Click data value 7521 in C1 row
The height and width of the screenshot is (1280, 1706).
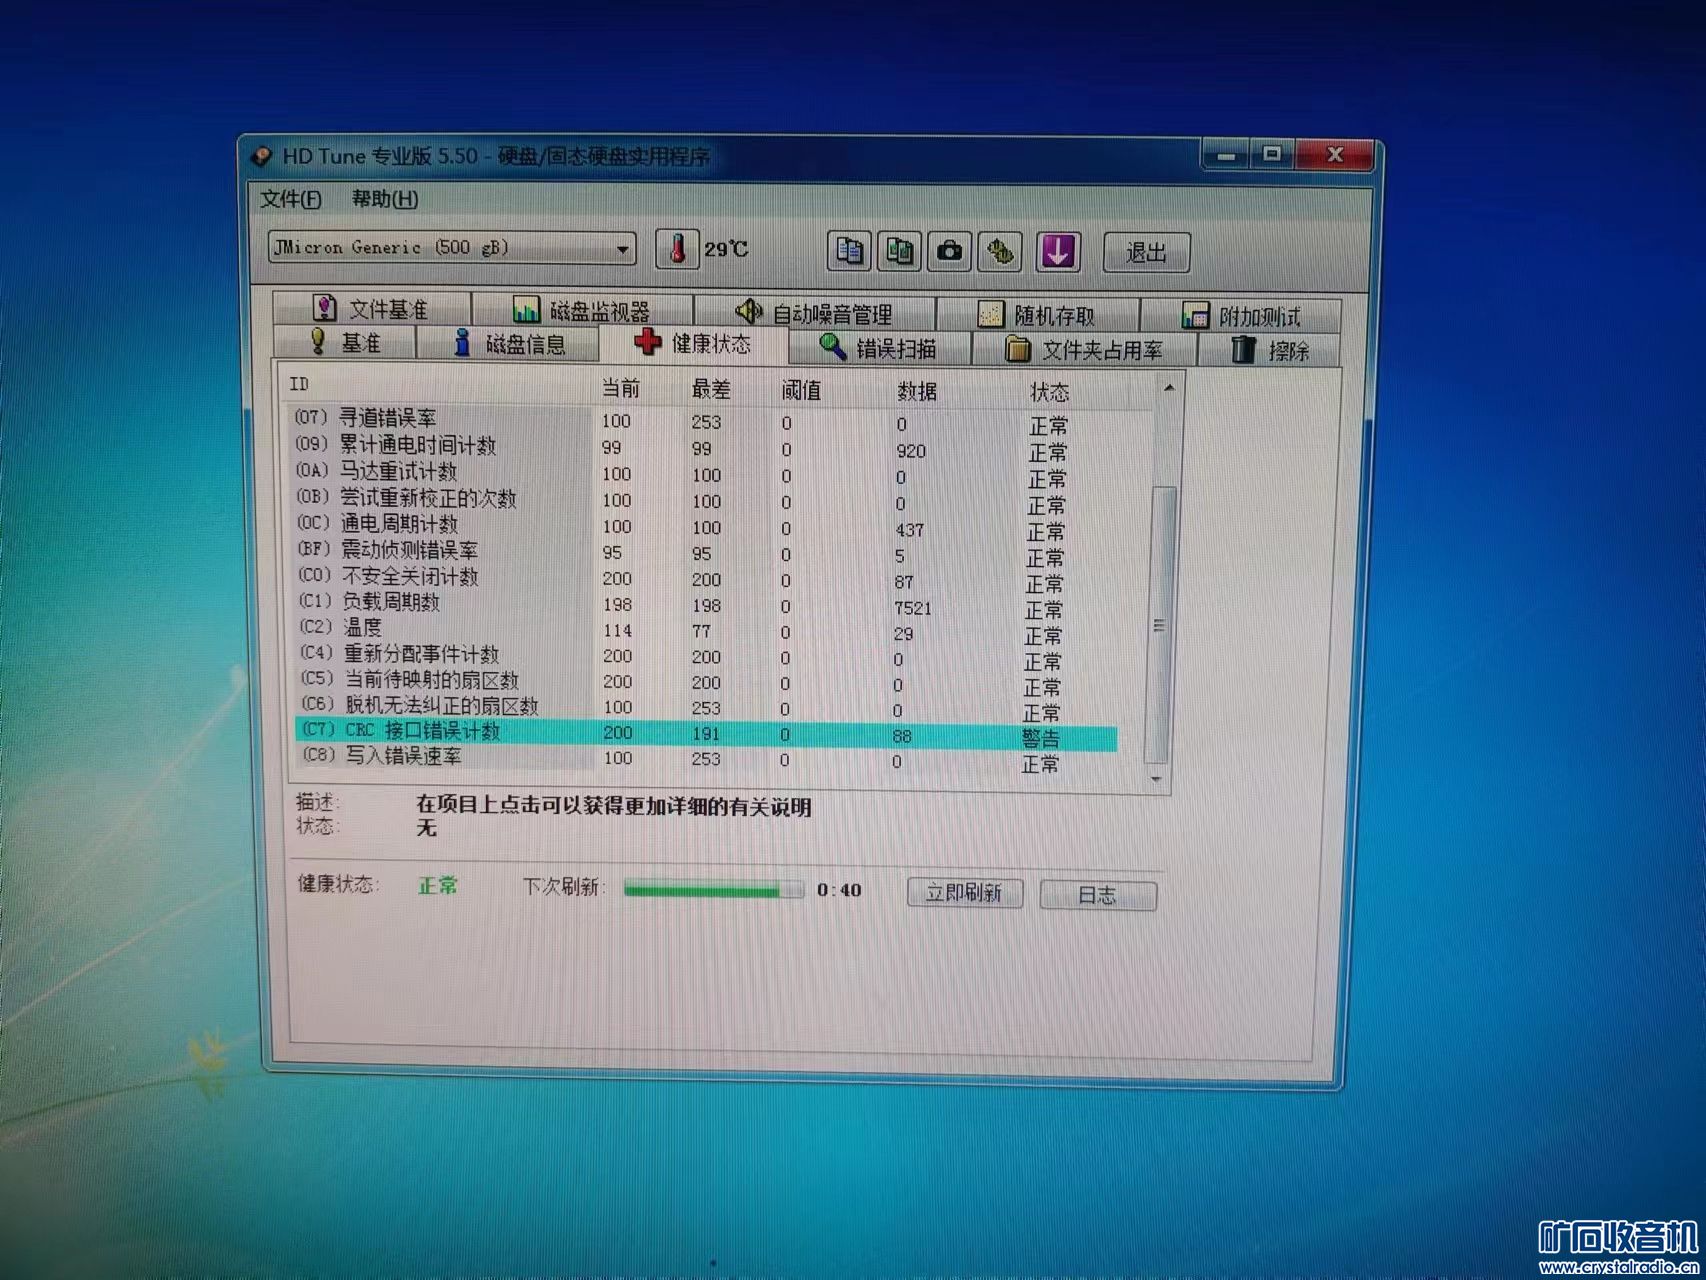pyautogui.click(x=912, y=608)
